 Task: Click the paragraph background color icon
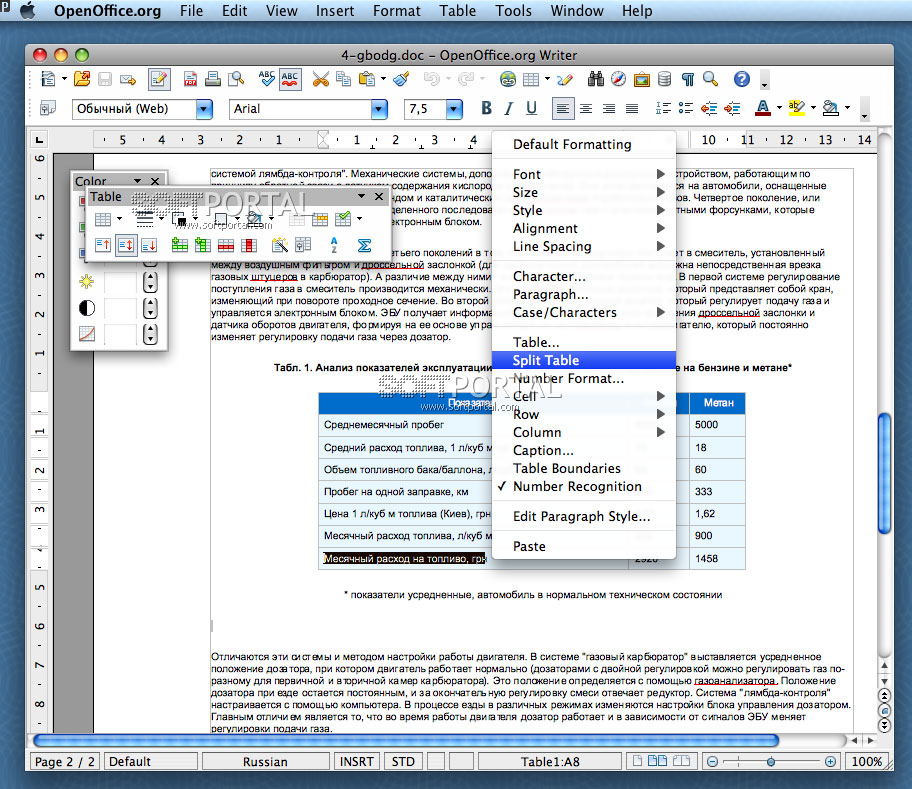click(831, 108)
